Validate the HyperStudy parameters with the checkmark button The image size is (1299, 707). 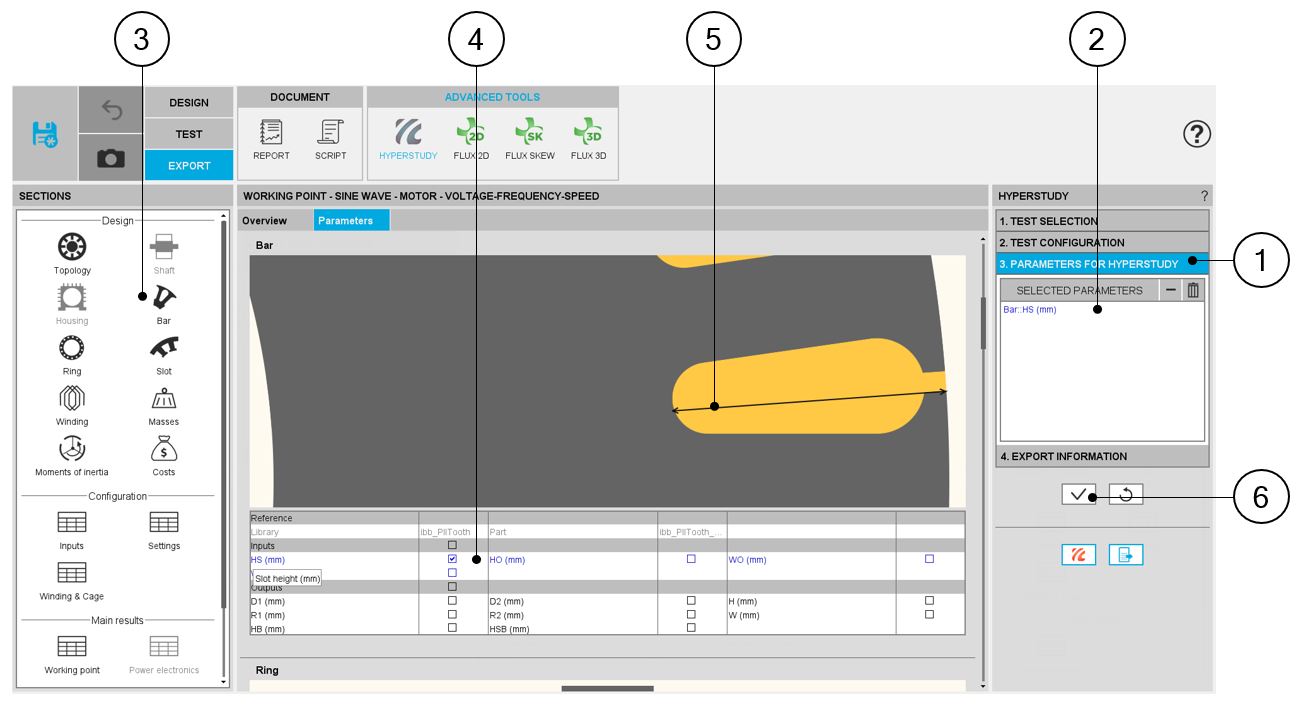[1078, 494]
